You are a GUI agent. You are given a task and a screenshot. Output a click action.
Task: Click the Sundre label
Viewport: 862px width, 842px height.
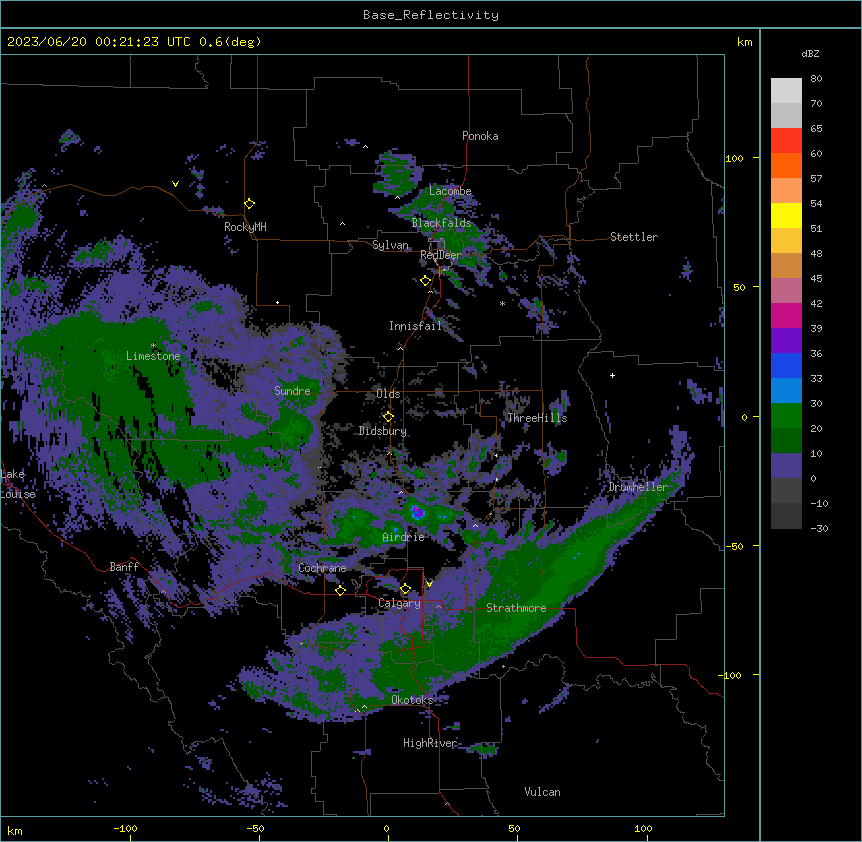292,391
